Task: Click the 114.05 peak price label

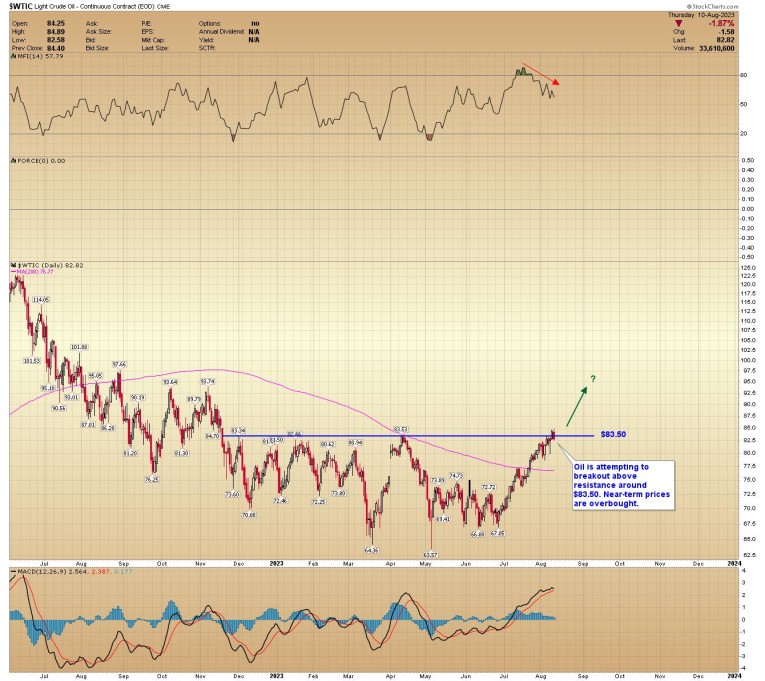Action: point(41,300)
